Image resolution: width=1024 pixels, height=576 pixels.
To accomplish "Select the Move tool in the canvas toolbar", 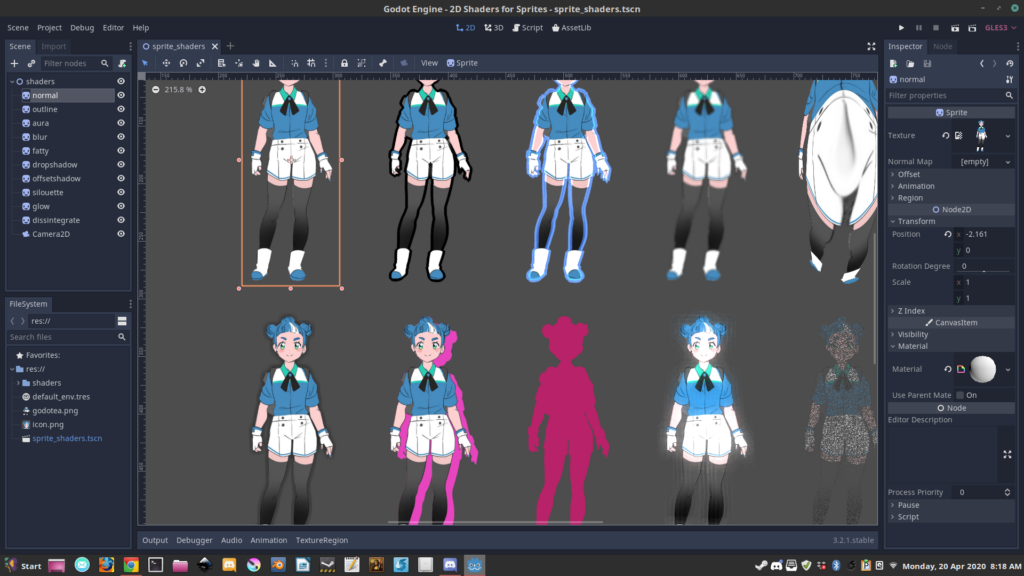I will point(168,62).
